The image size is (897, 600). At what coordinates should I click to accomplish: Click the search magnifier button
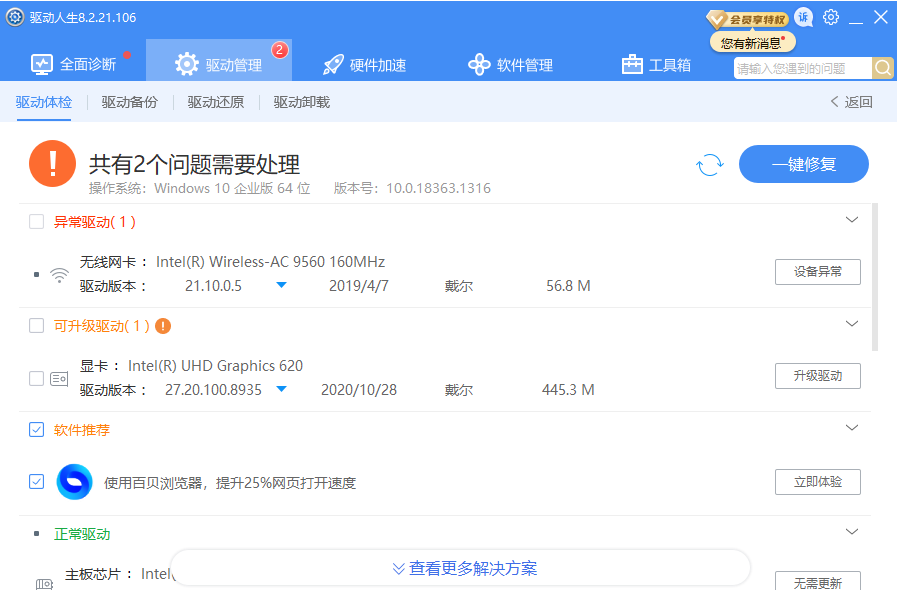click(x=883, y=68)
